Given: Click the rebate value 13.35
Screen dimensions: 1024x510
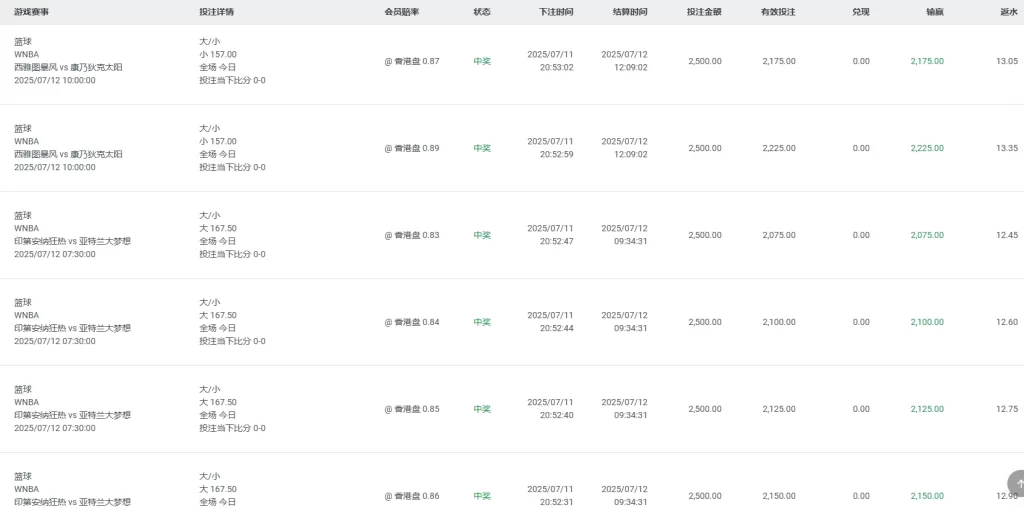Looking at the screenshot, I should 1007,148.
